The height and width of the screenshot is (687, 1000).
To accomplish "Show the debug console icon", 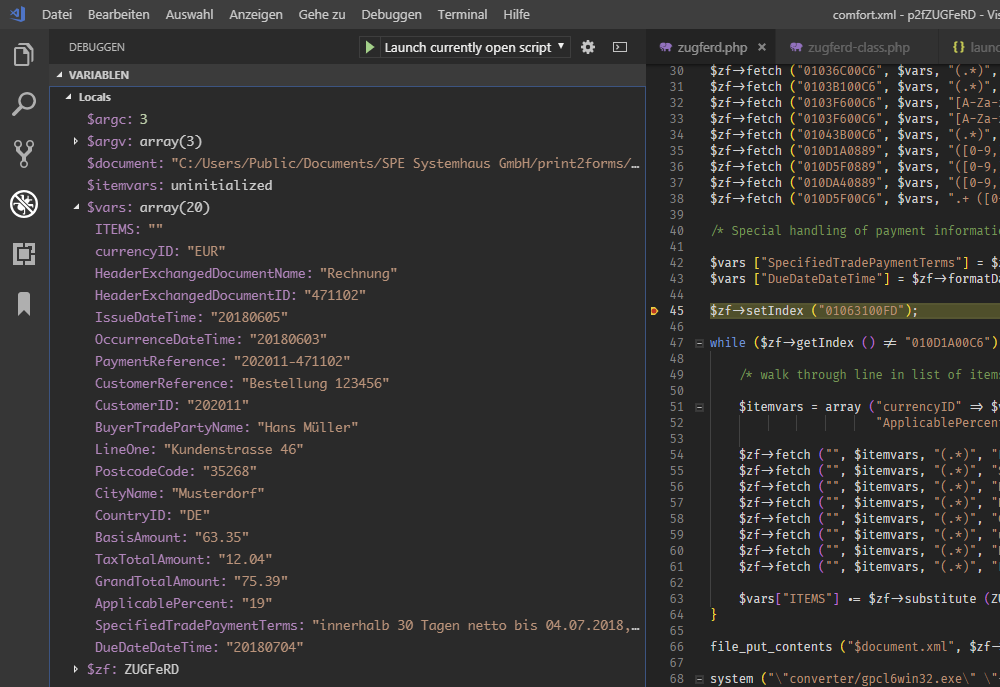I will click(620, 47).
